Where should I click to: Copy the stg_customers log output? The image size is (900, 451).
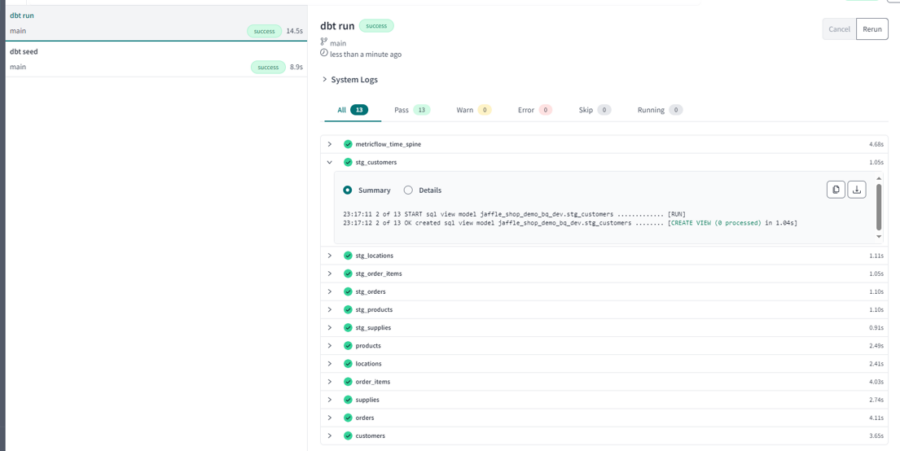pos(836,189)
